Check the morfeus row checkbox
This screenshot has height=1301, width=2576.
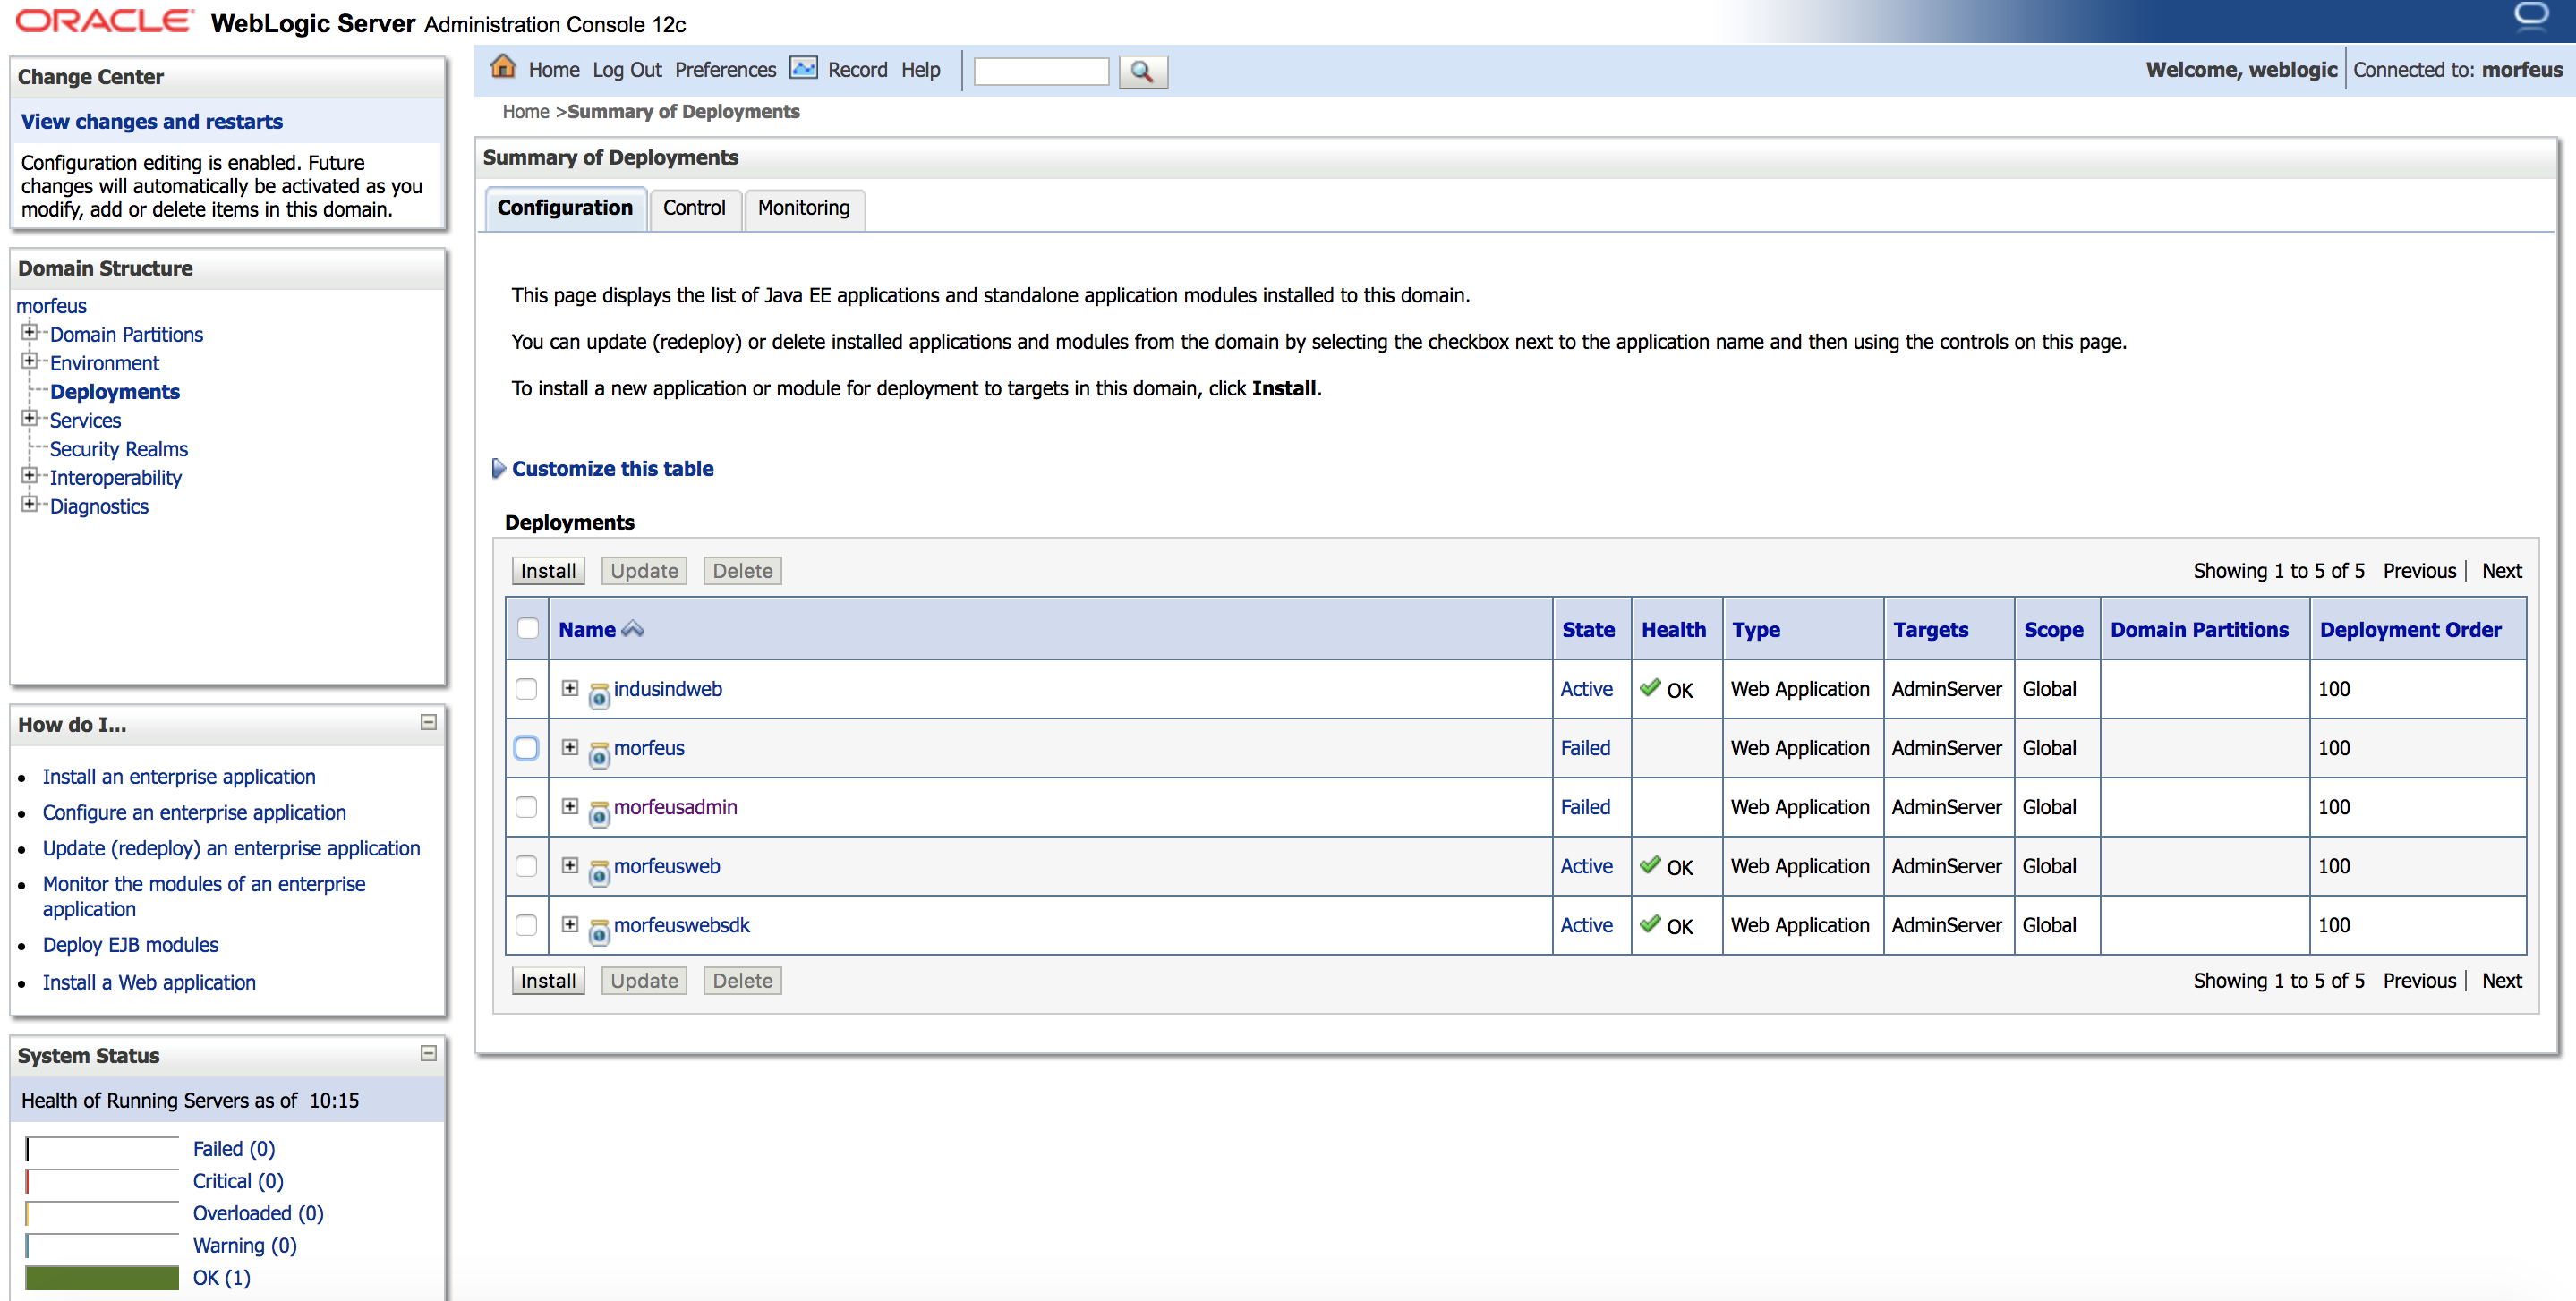(526, 748)
